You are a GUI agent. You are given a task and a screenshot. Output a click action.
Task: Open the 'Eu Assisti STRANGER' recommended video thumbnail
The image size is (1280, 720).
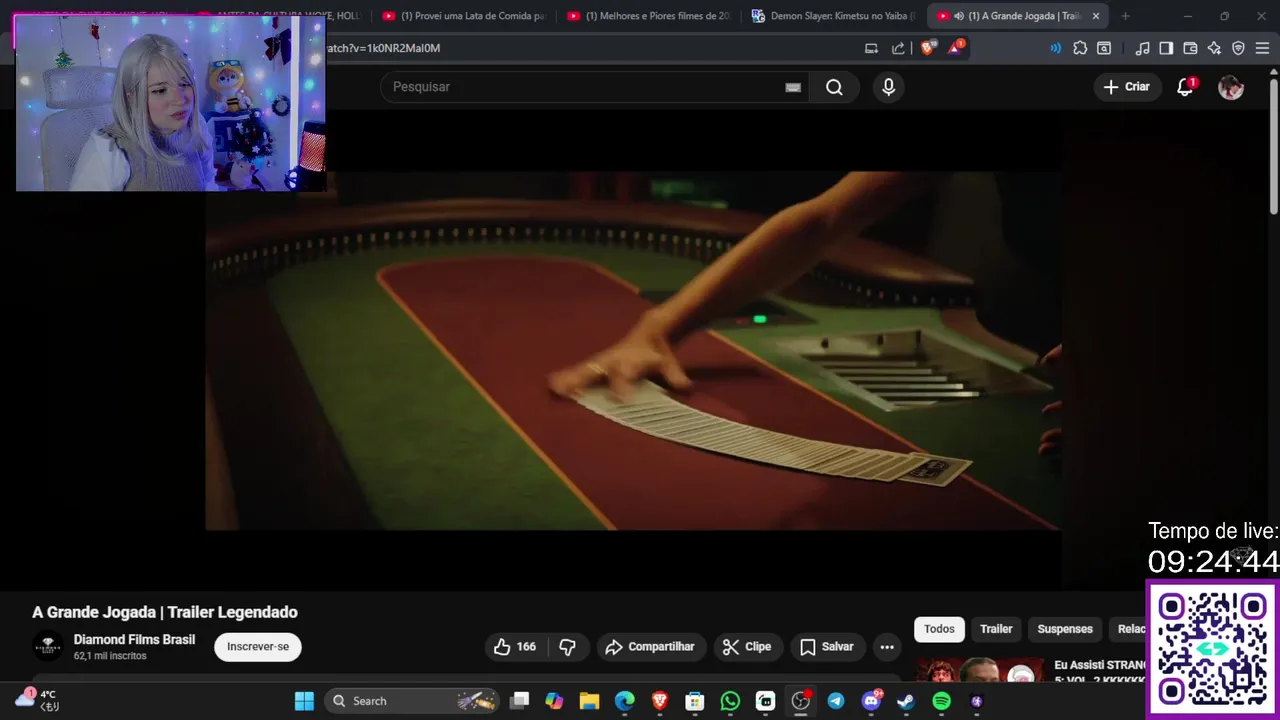click(x=980, y=670)
